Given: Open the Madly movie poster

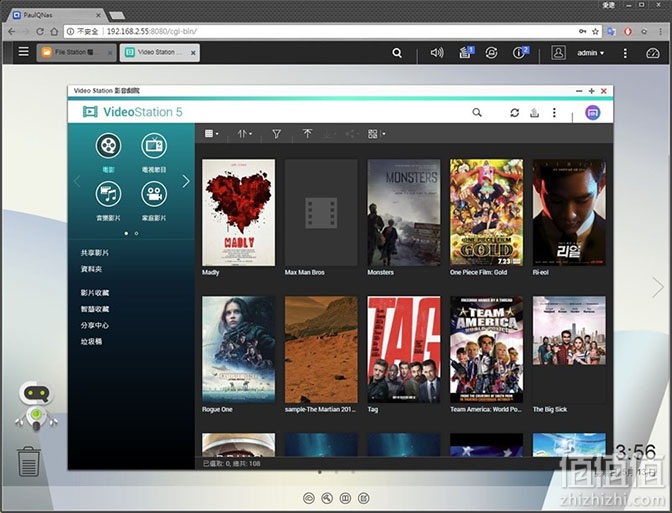Looking at the screenshot, I should 239,213.
